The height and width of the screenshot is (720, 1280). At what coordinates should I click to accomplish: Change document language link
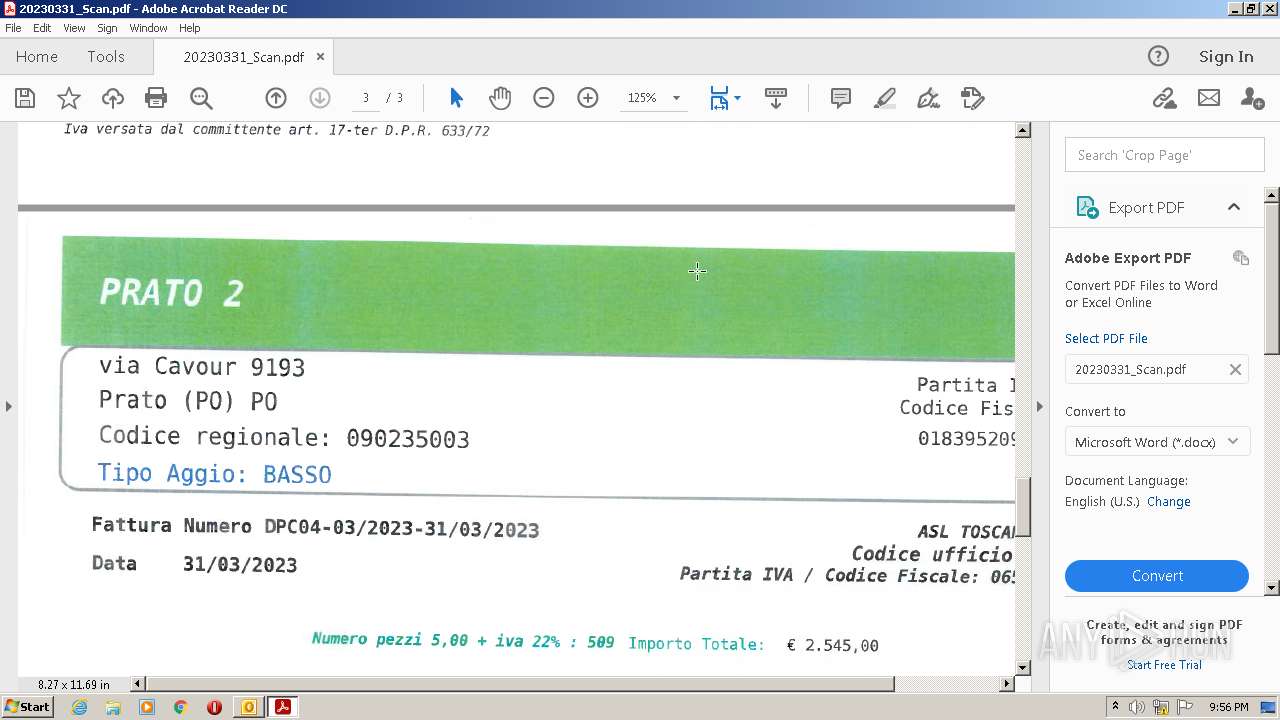pos(1169,502)
